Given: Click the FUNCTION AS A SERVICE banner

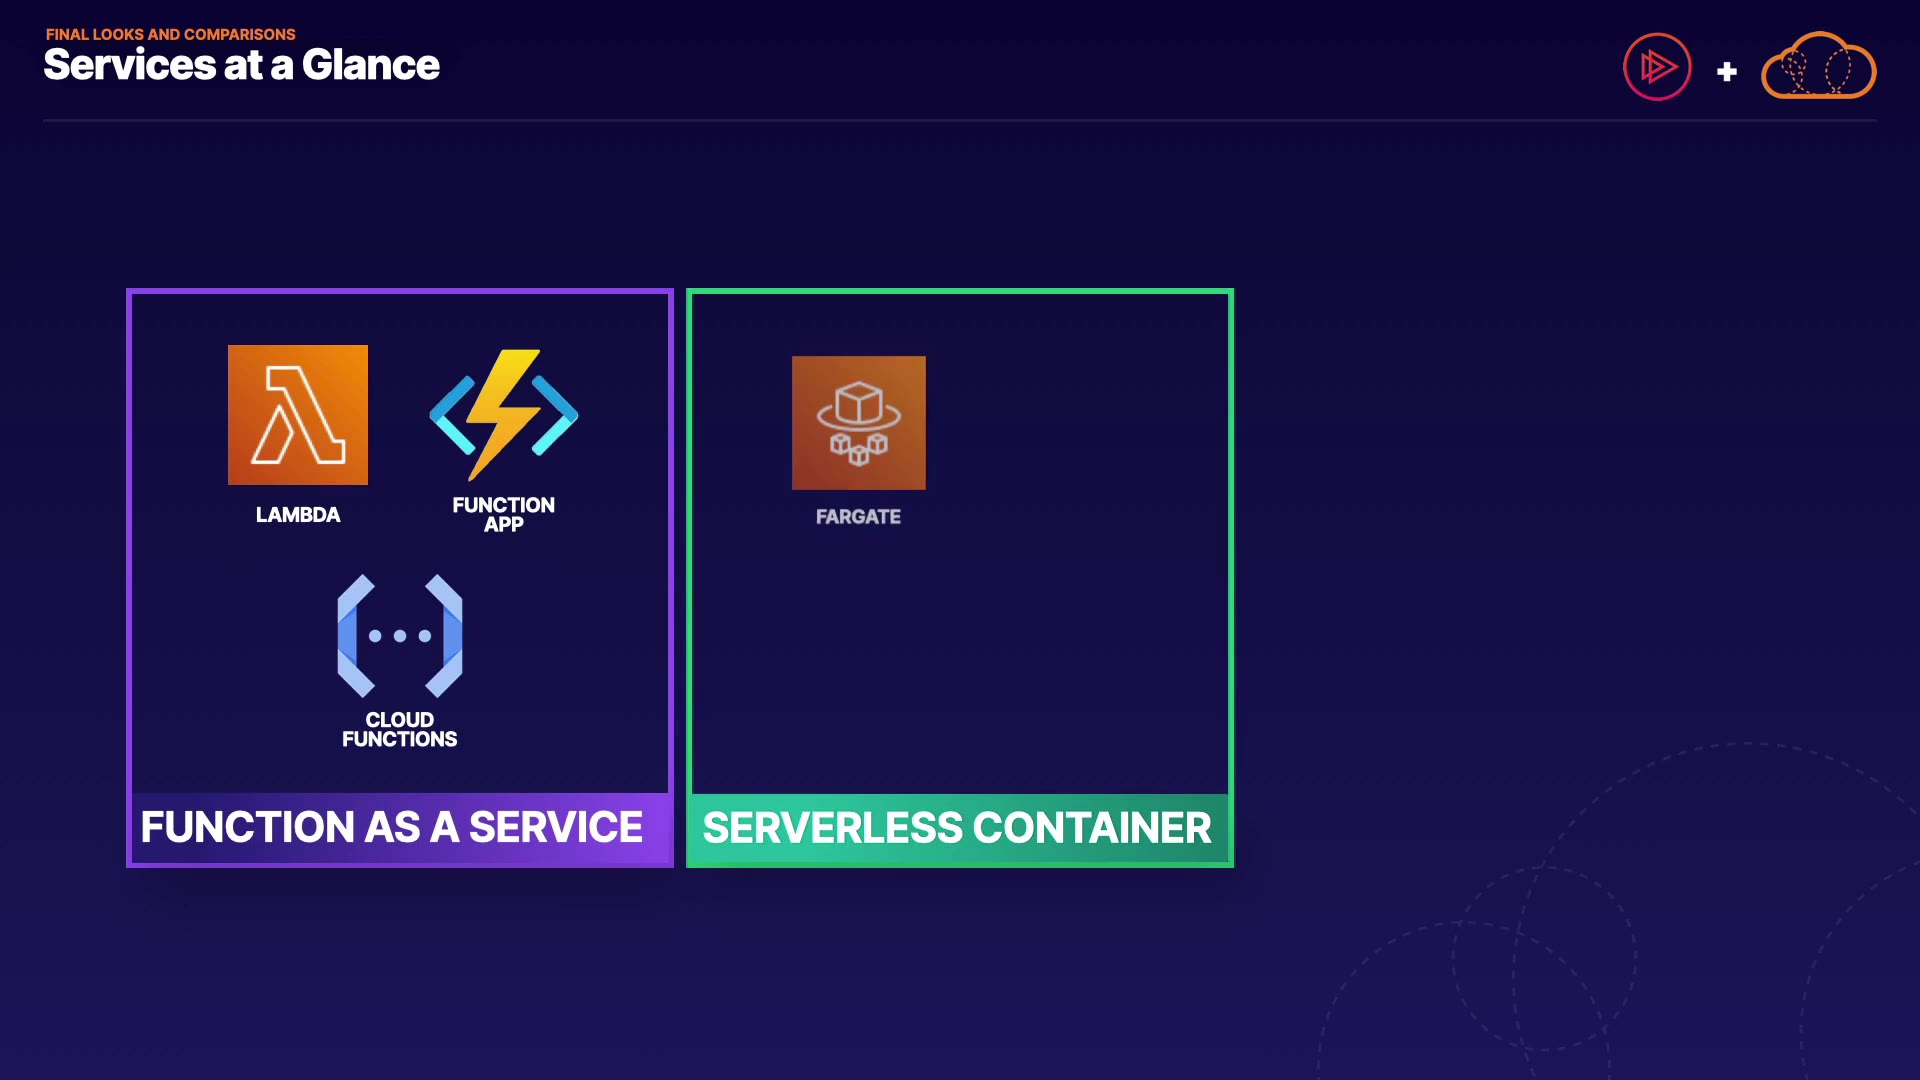Looking at the screenshot, I should coord(392,828).
